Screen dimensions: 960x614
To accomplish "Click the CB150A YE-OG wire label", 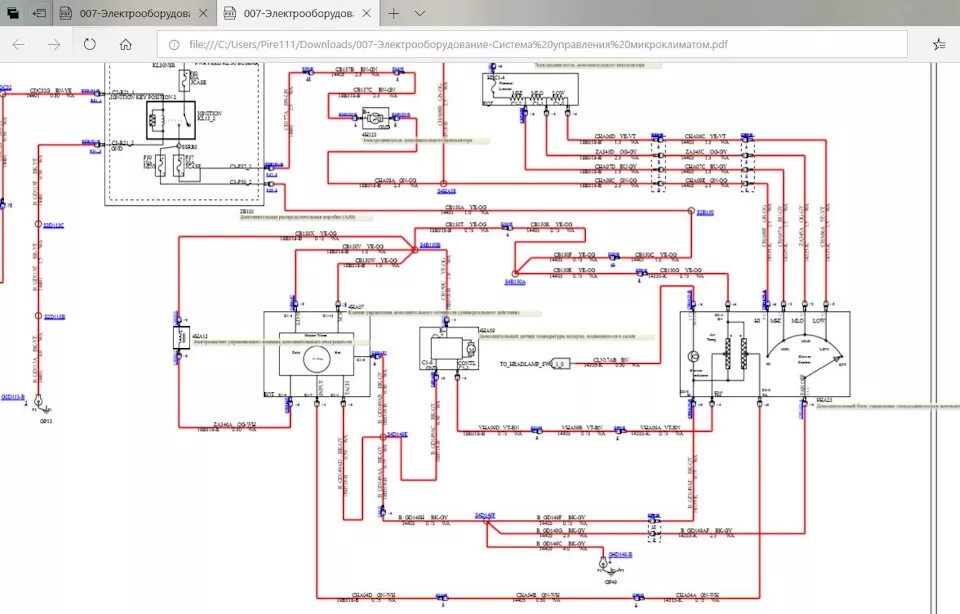I will pyautogui.click(x=466, y=208).
